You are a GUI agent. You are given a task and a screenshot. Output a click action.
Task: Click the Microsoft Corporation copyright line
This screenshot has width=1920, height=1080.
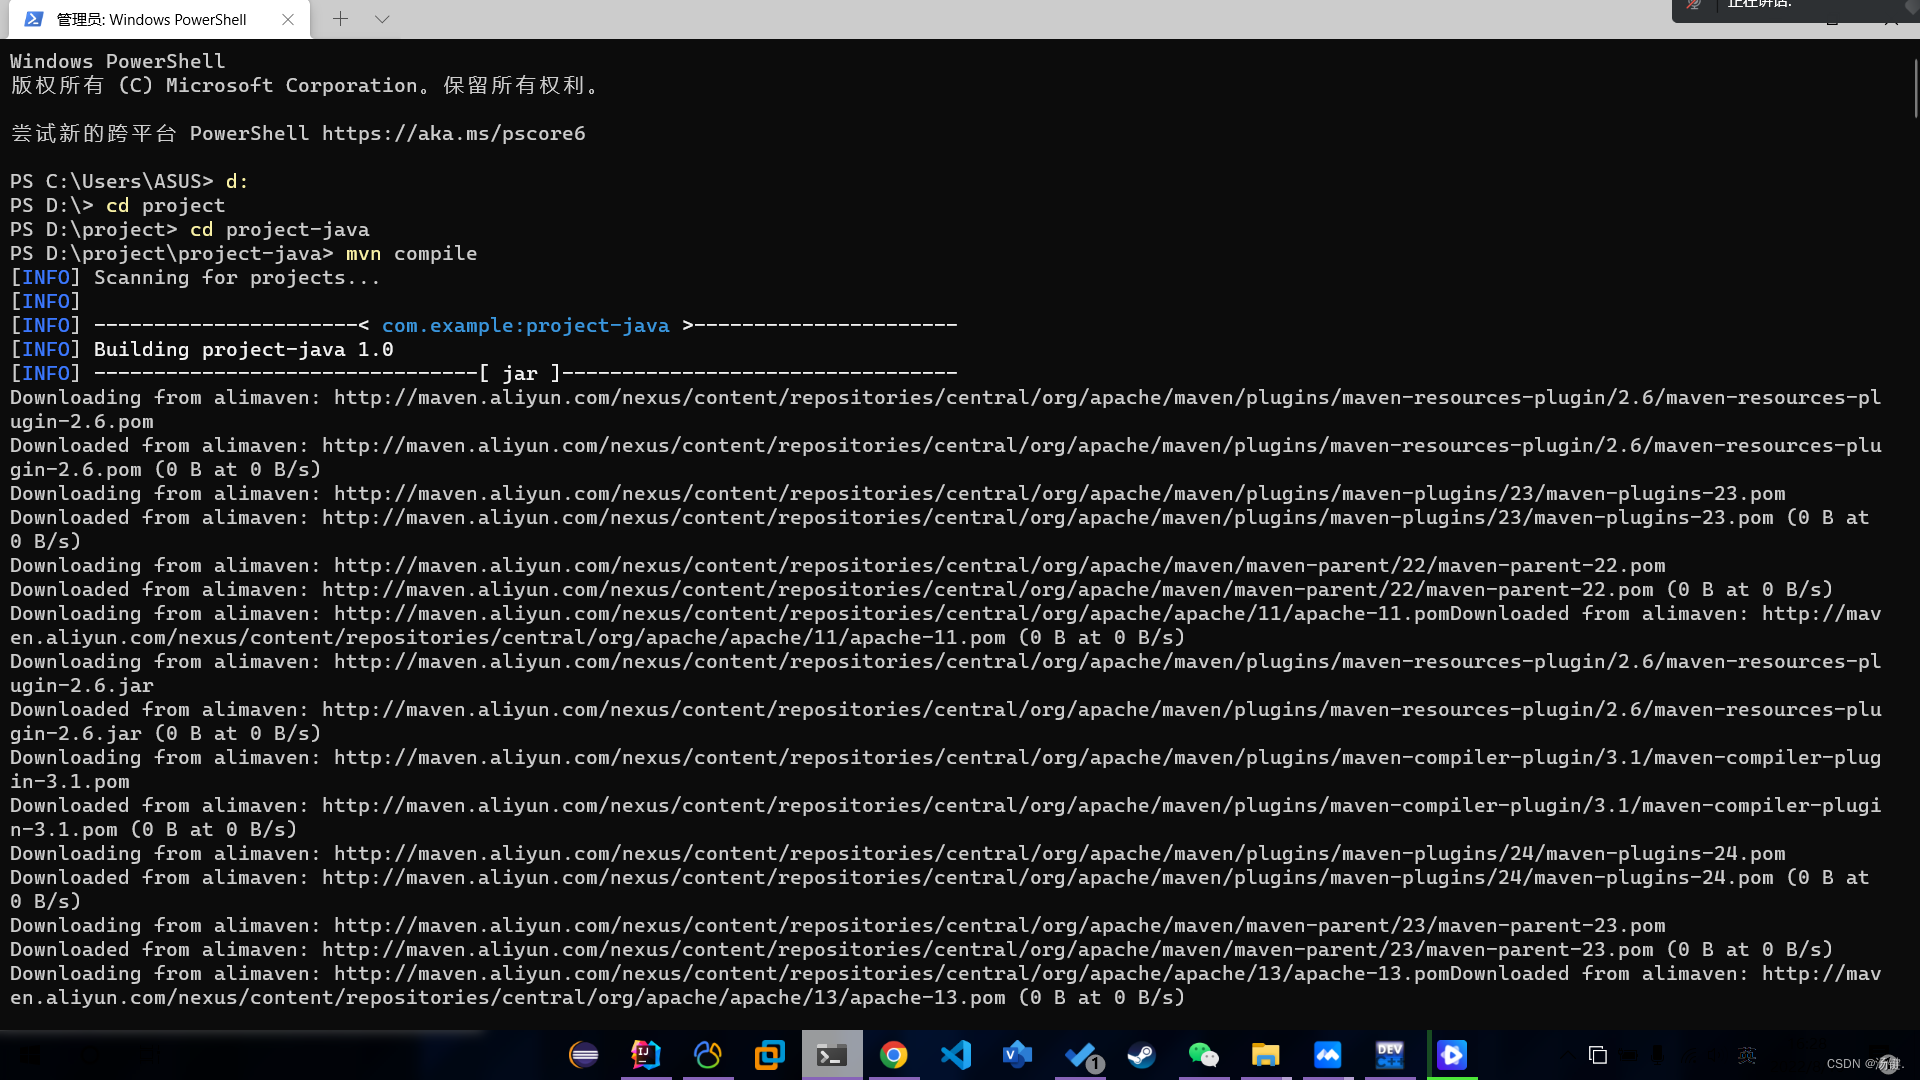point(305,85)
